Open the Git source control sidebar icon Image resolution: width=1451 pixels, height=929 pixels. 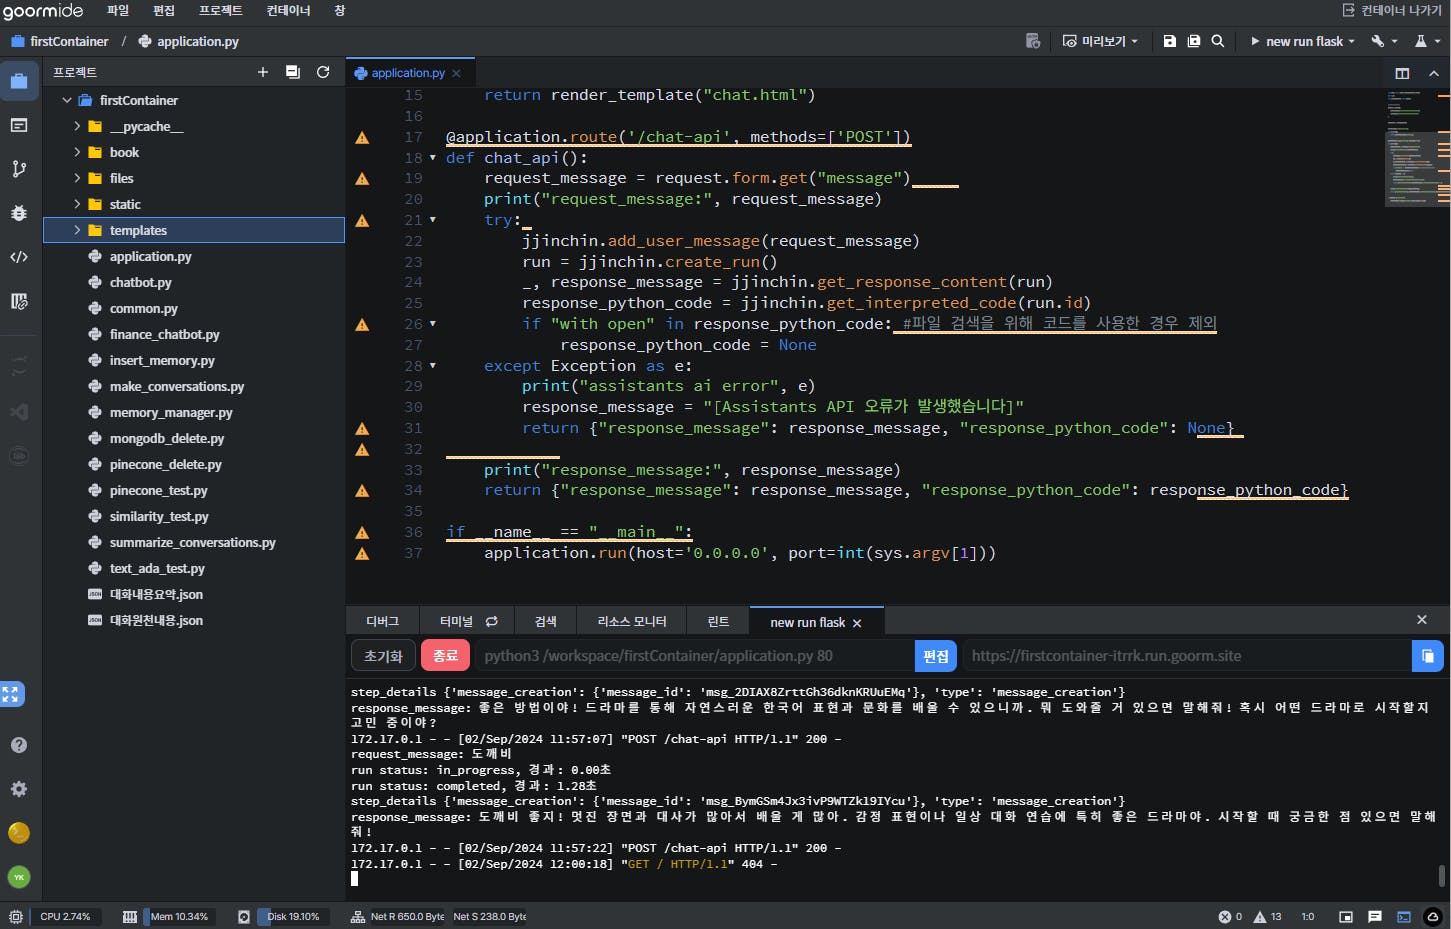tap(19, 169)
